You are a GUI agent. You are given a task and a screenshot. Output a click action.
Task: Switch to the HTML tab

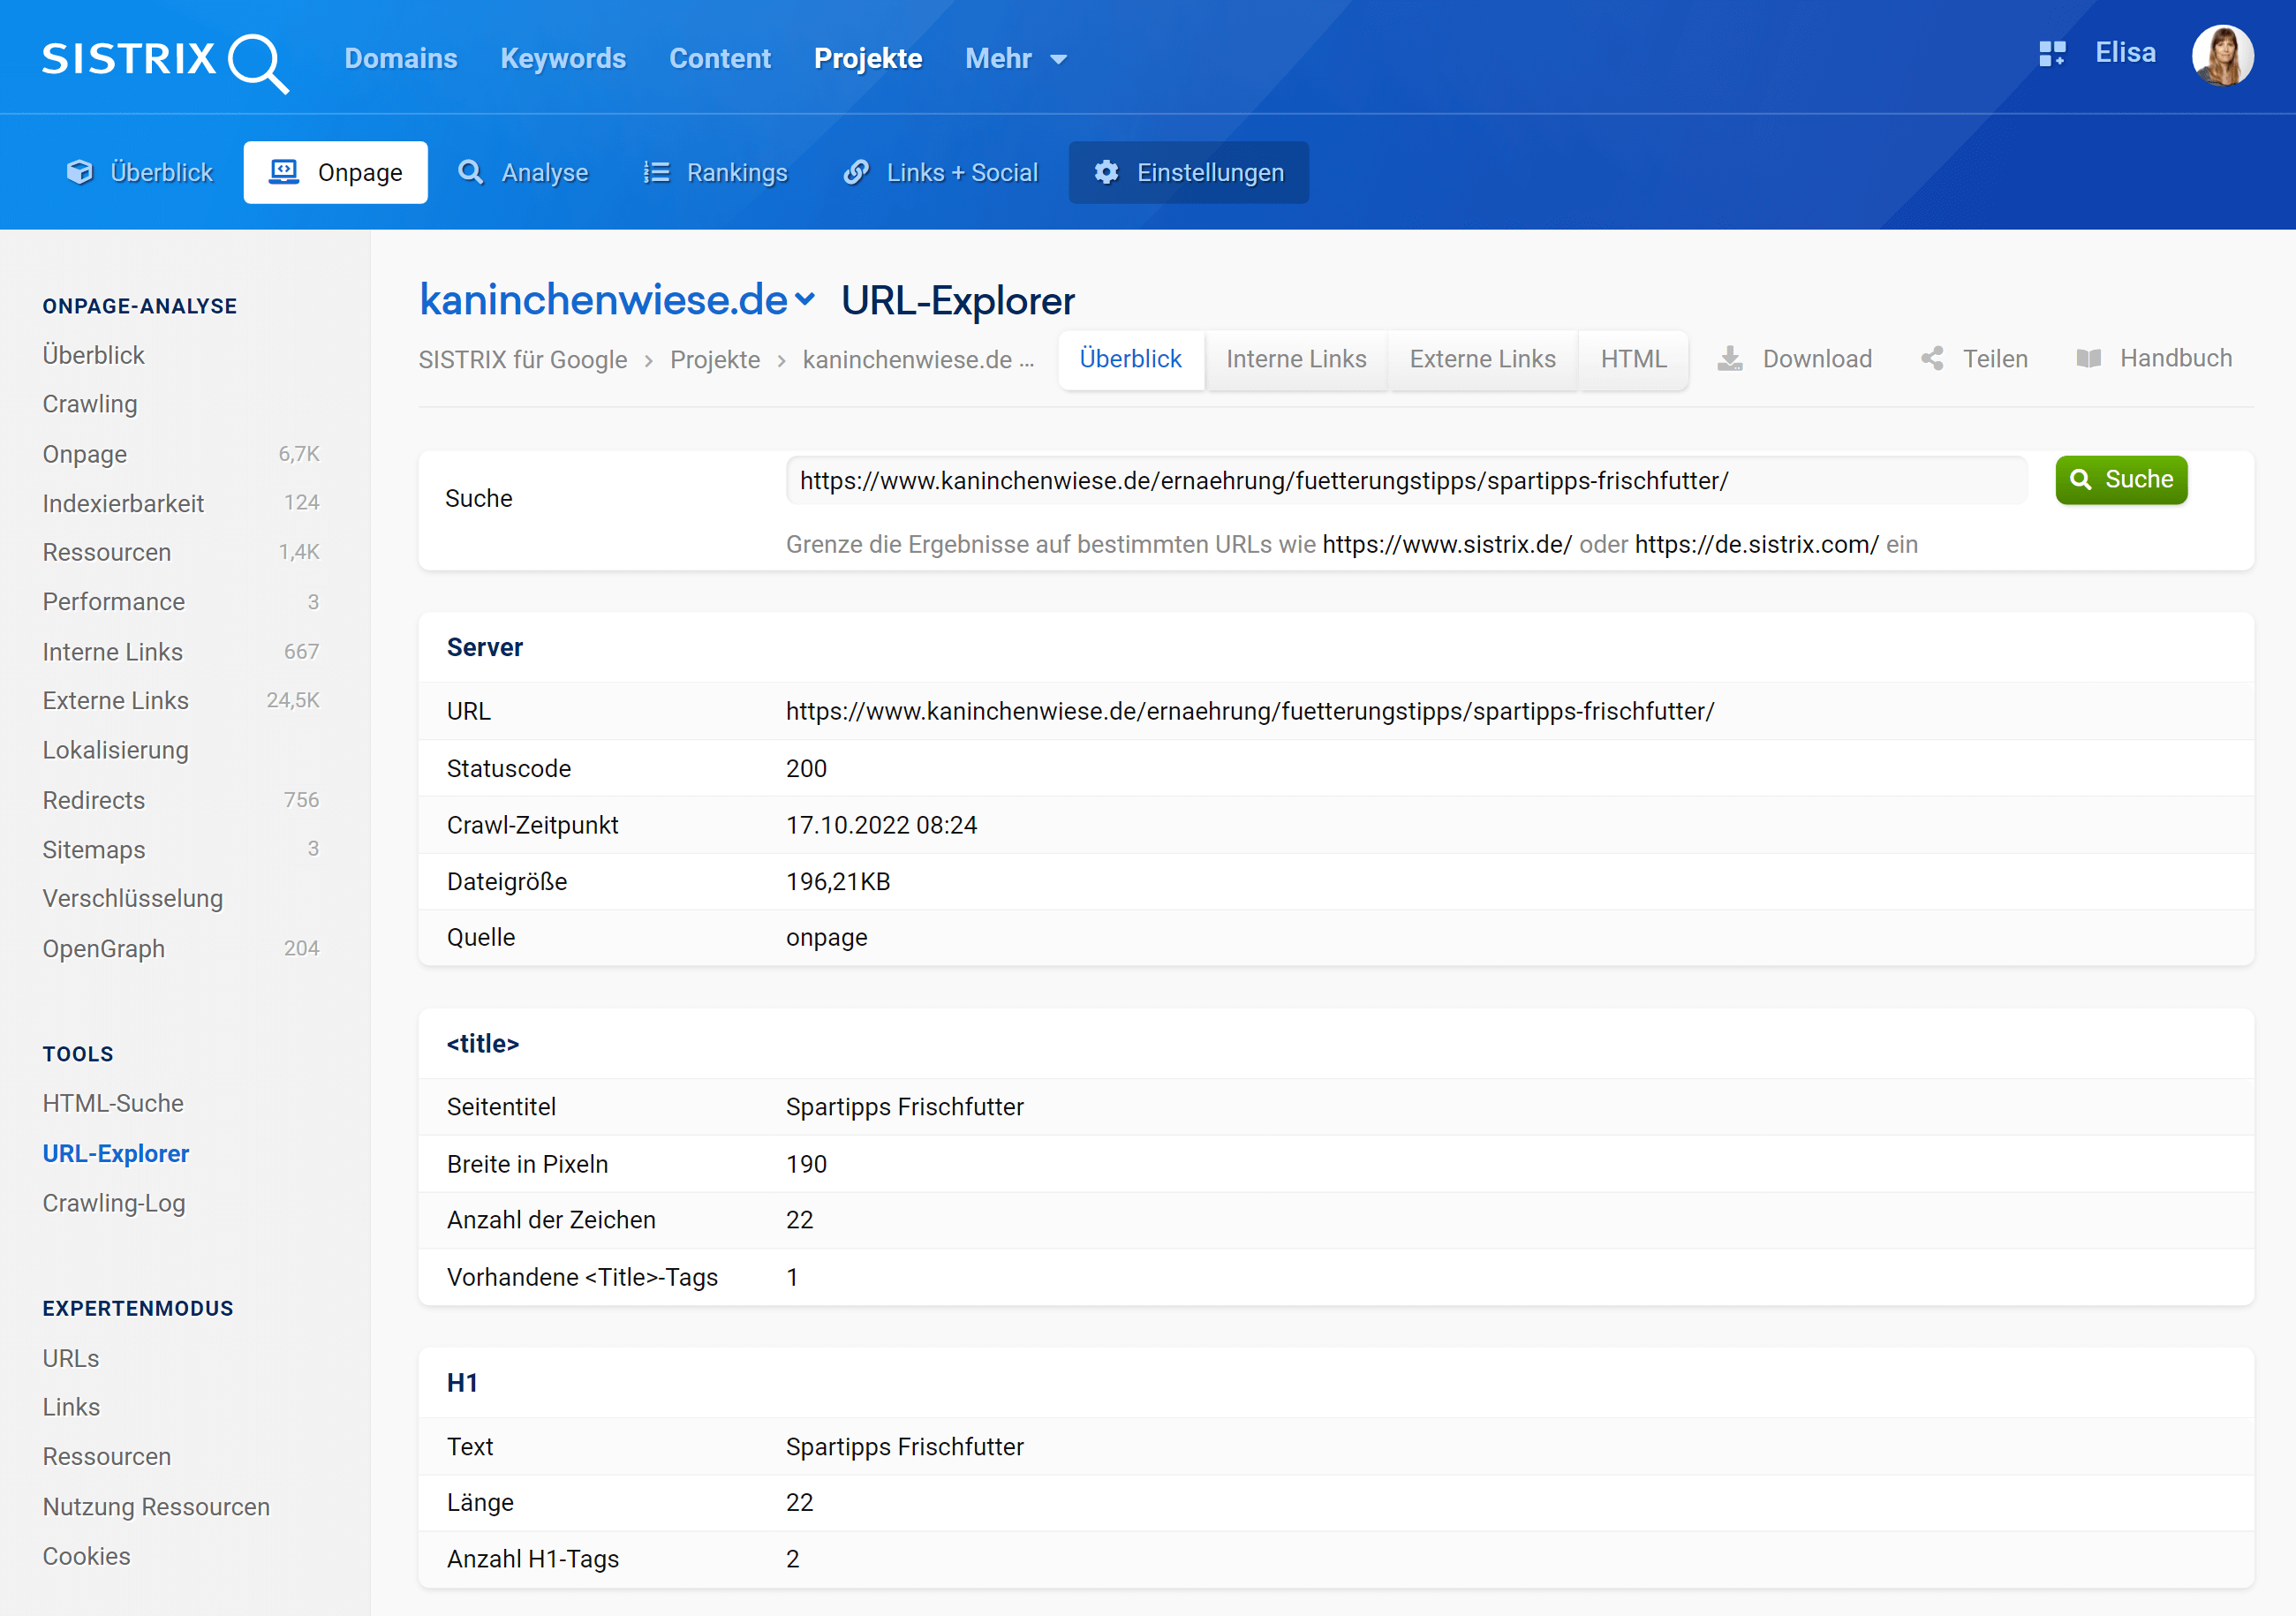[x=1633, y=359]
